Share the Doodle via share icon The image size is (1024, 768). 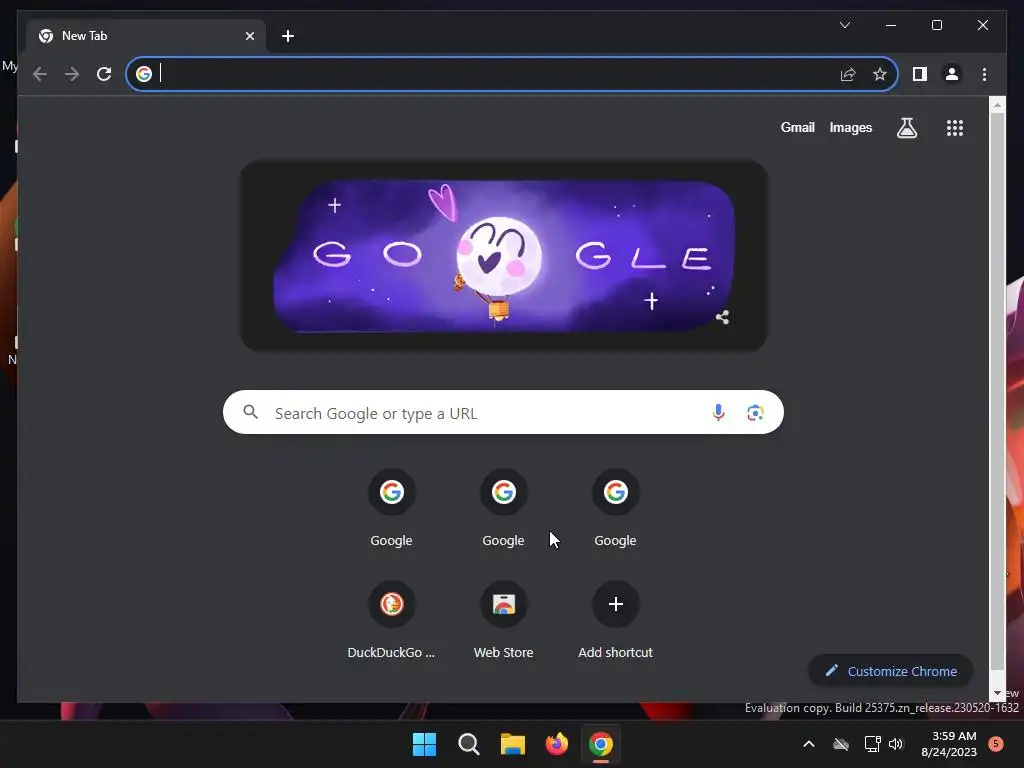coord(722,317)
